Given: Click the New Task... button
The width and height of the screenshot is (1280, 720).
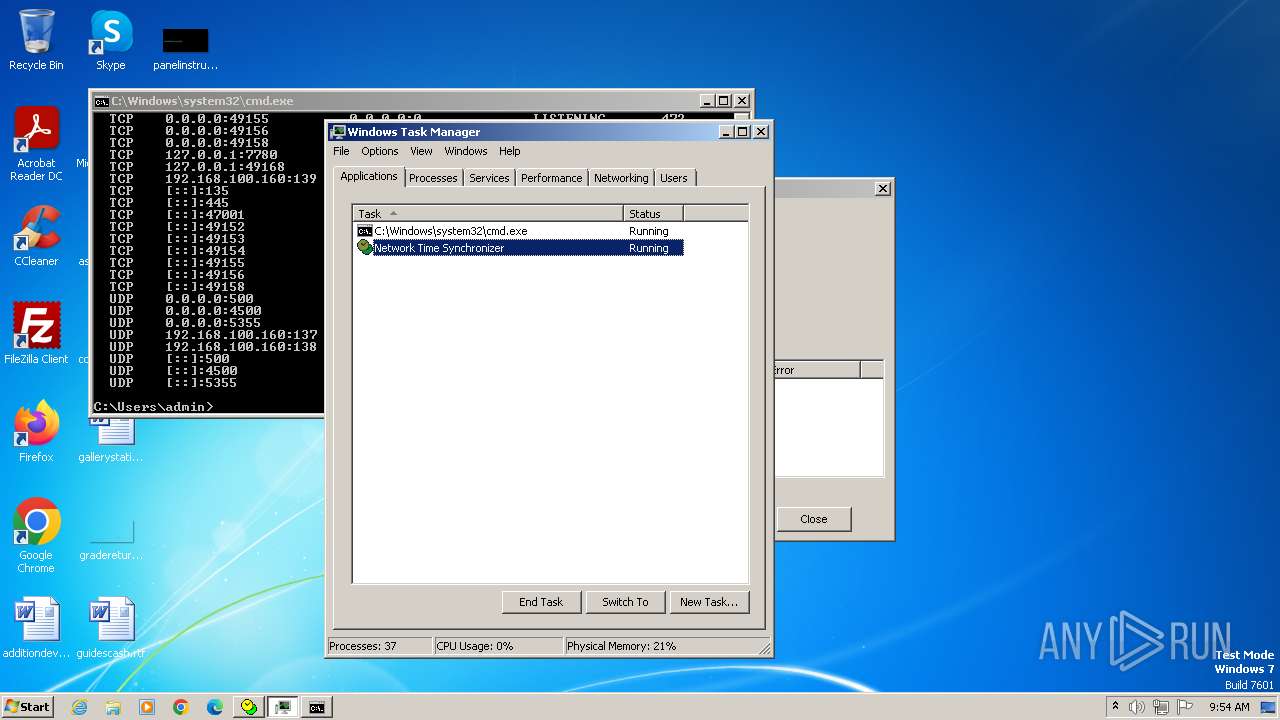Looking at the screenshot, I should tap(709, 602).
